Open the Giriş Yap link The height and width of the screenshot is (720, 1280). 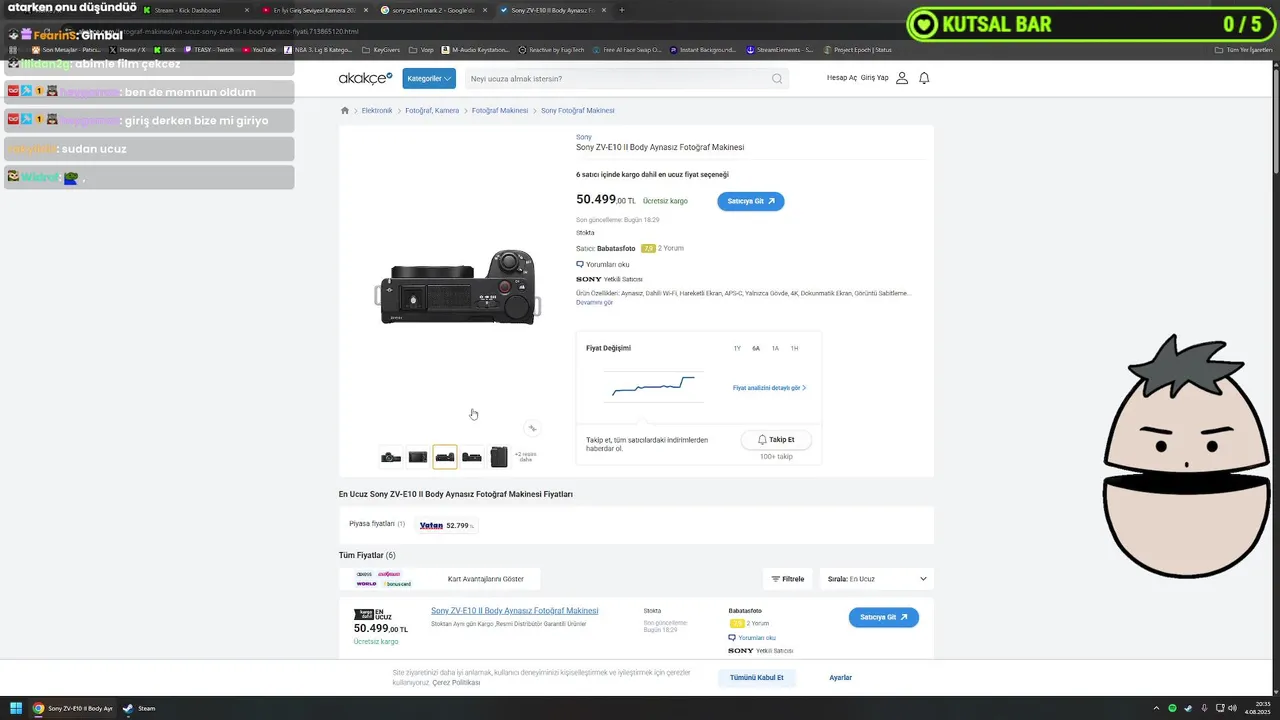(x=874, y=78)
